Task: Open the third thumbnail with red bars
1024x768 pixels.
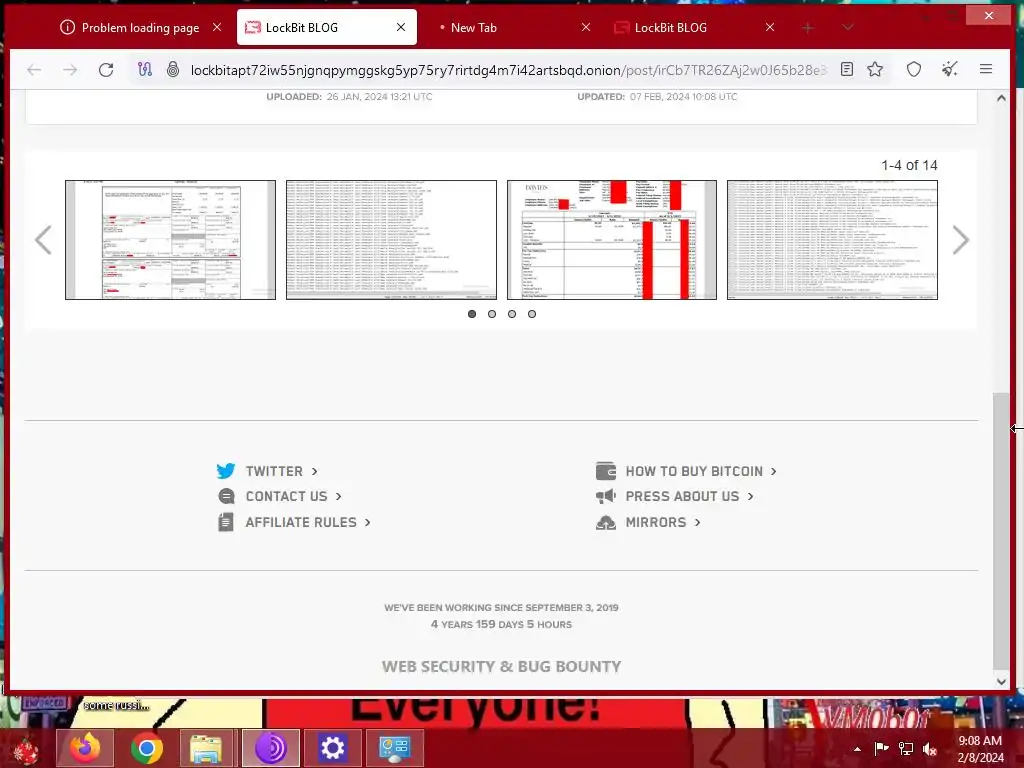Action: (612, 240)
